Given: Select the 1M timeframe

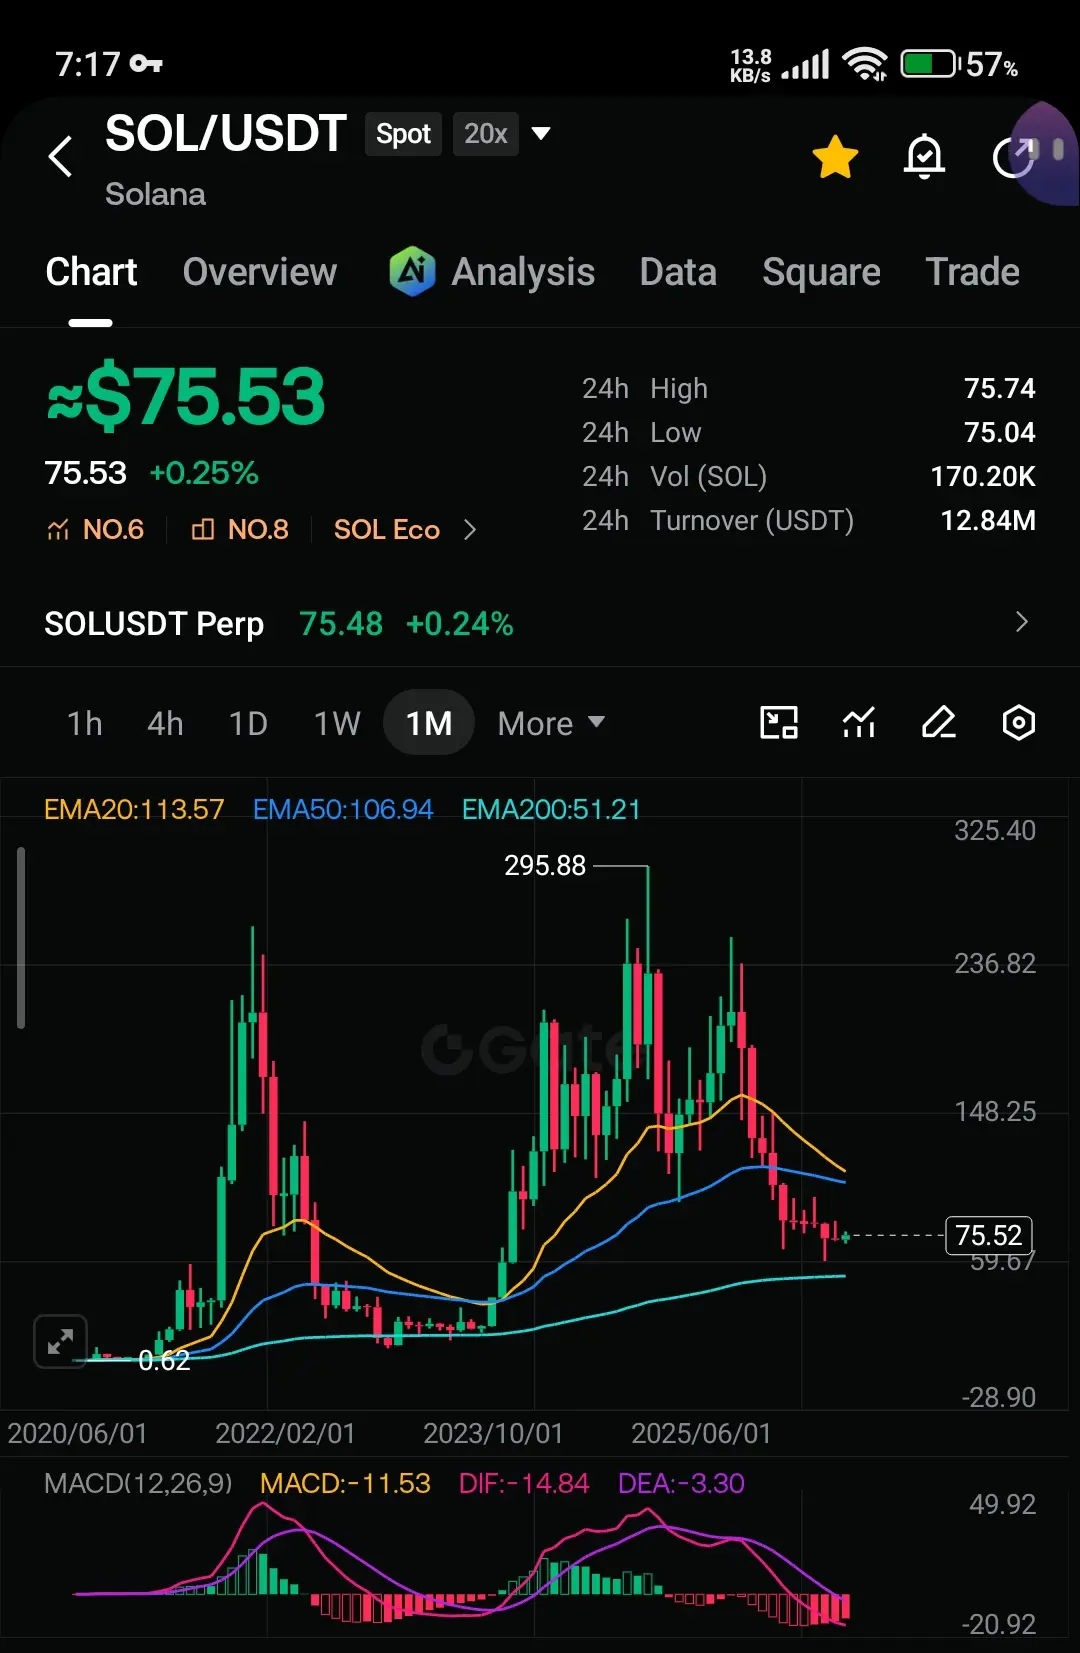Looking at the screenshot, I should point(428,722).
